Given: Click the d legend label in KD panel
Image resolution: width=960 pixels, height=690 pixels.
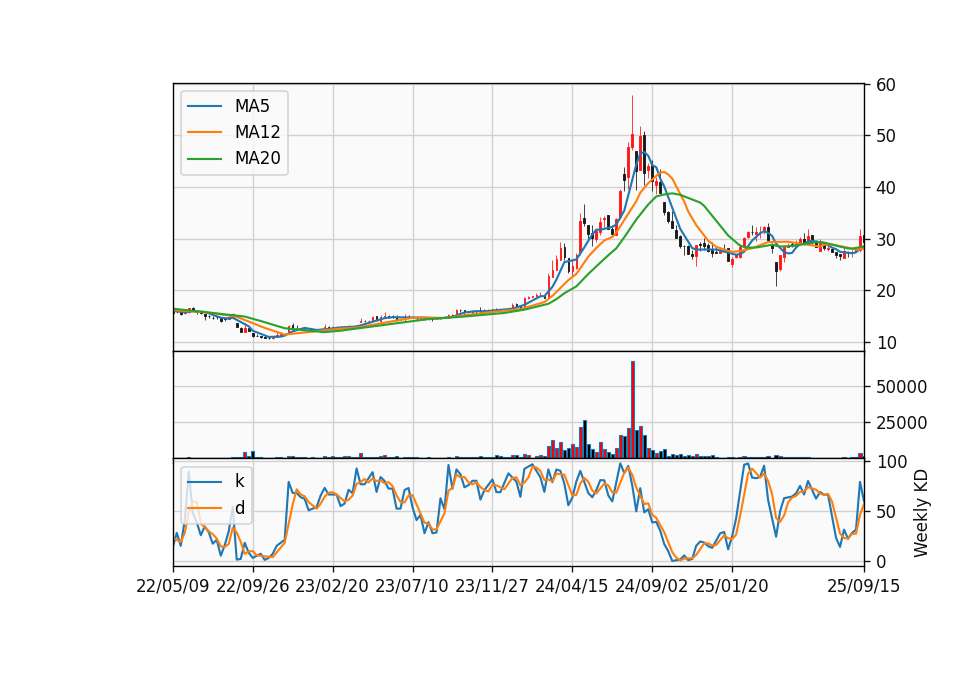Looking at the screenshot, I should click(x=240, y=508).
